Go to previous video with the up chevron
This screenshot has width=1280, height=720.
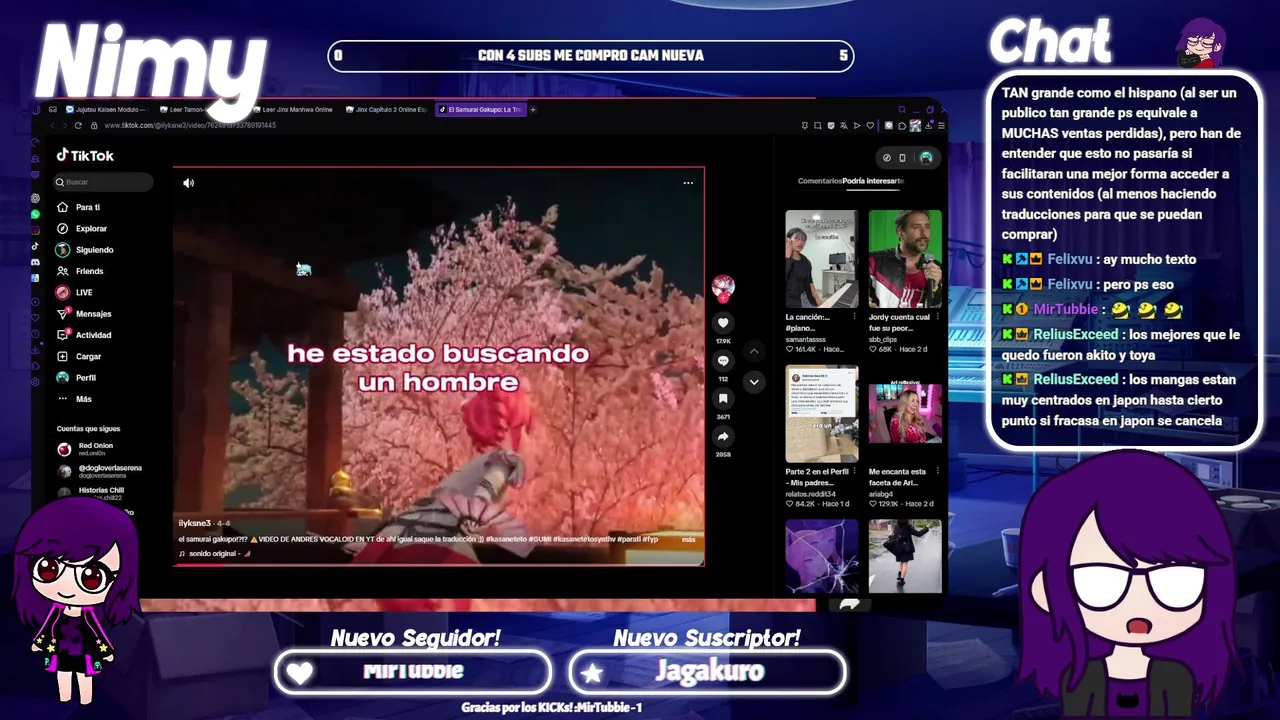pos(754,351)
